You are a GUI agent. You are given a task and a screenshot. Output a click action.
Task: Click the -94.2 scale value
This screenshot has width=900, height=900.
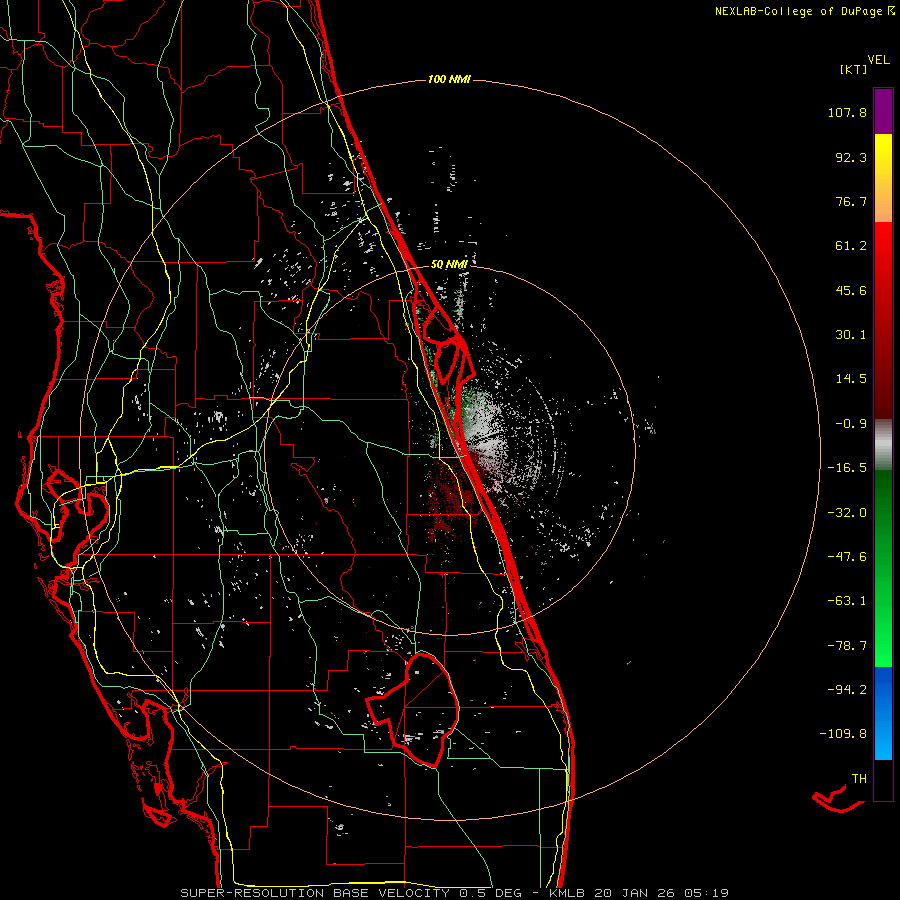pyautogui.click(x=847, y=690)
